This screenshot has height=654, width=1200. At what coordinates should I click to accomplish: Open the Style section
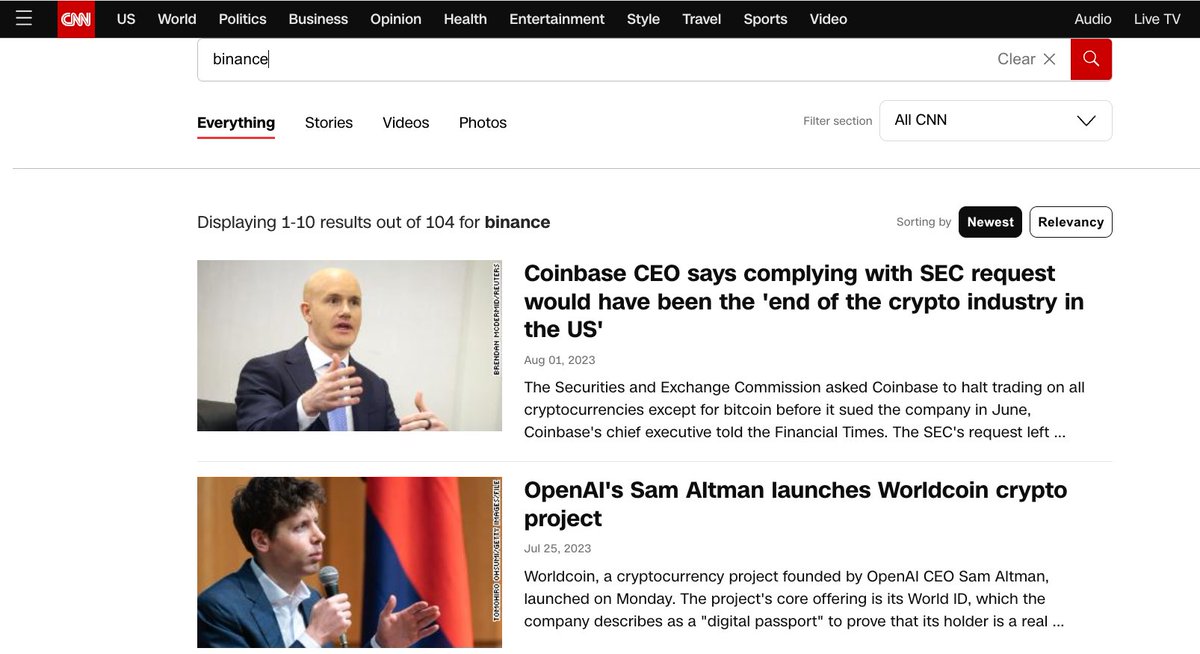pos(643,19)
